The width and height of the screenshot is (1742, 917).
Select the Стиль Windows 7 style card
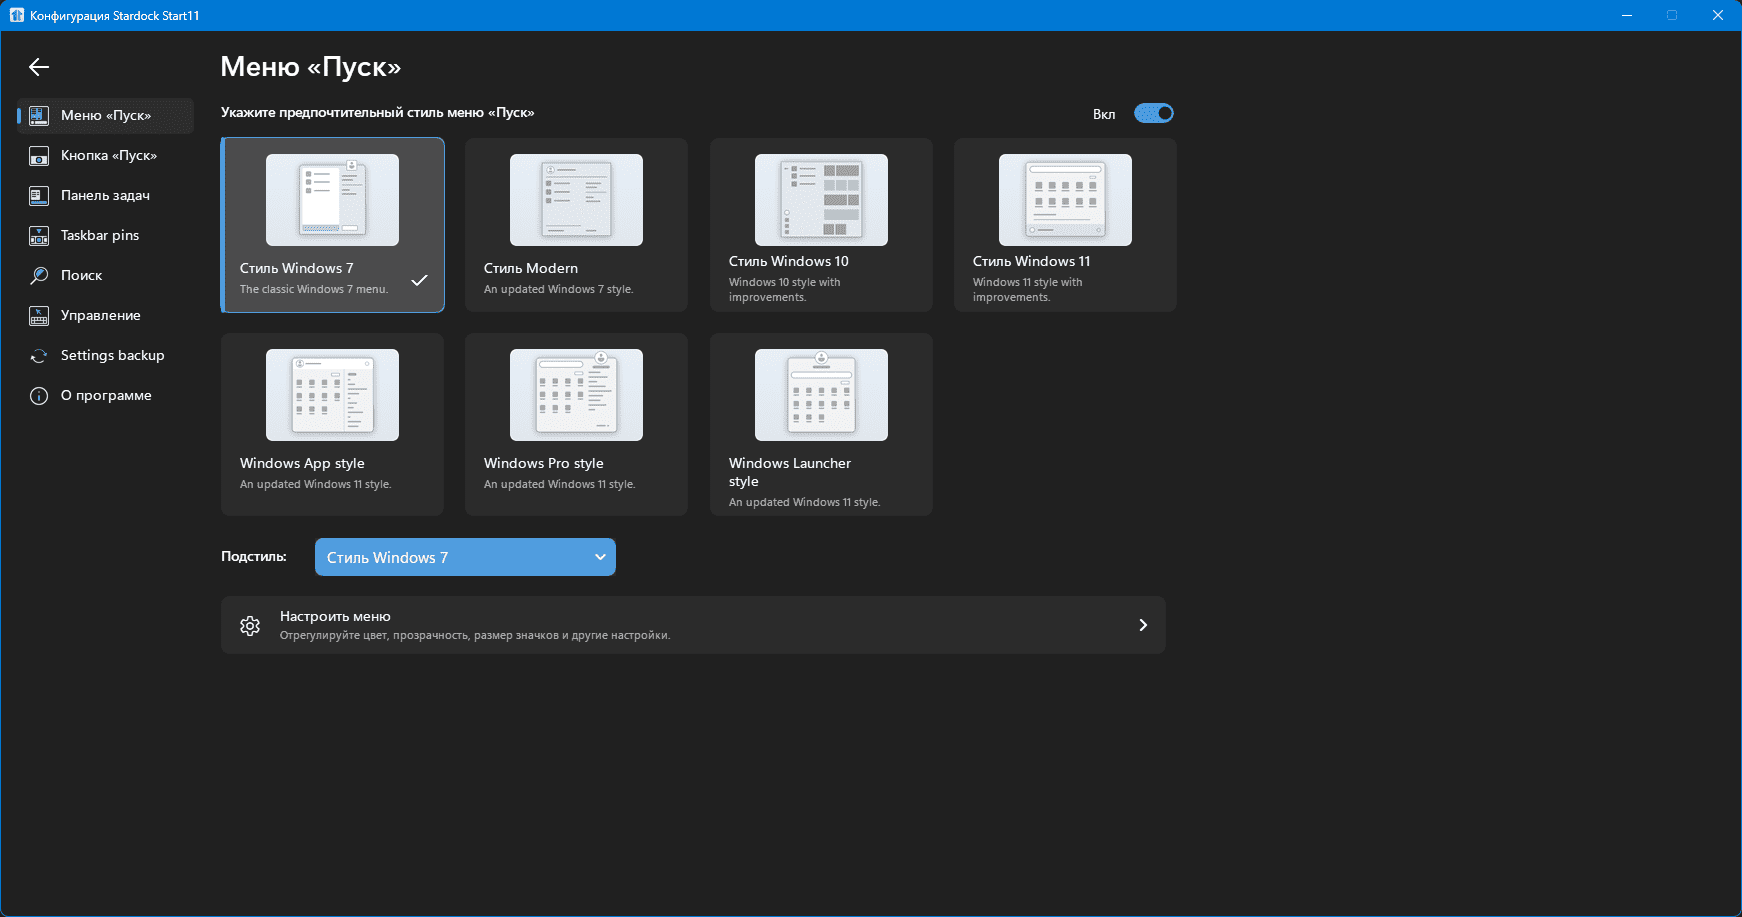coord(332,225)
